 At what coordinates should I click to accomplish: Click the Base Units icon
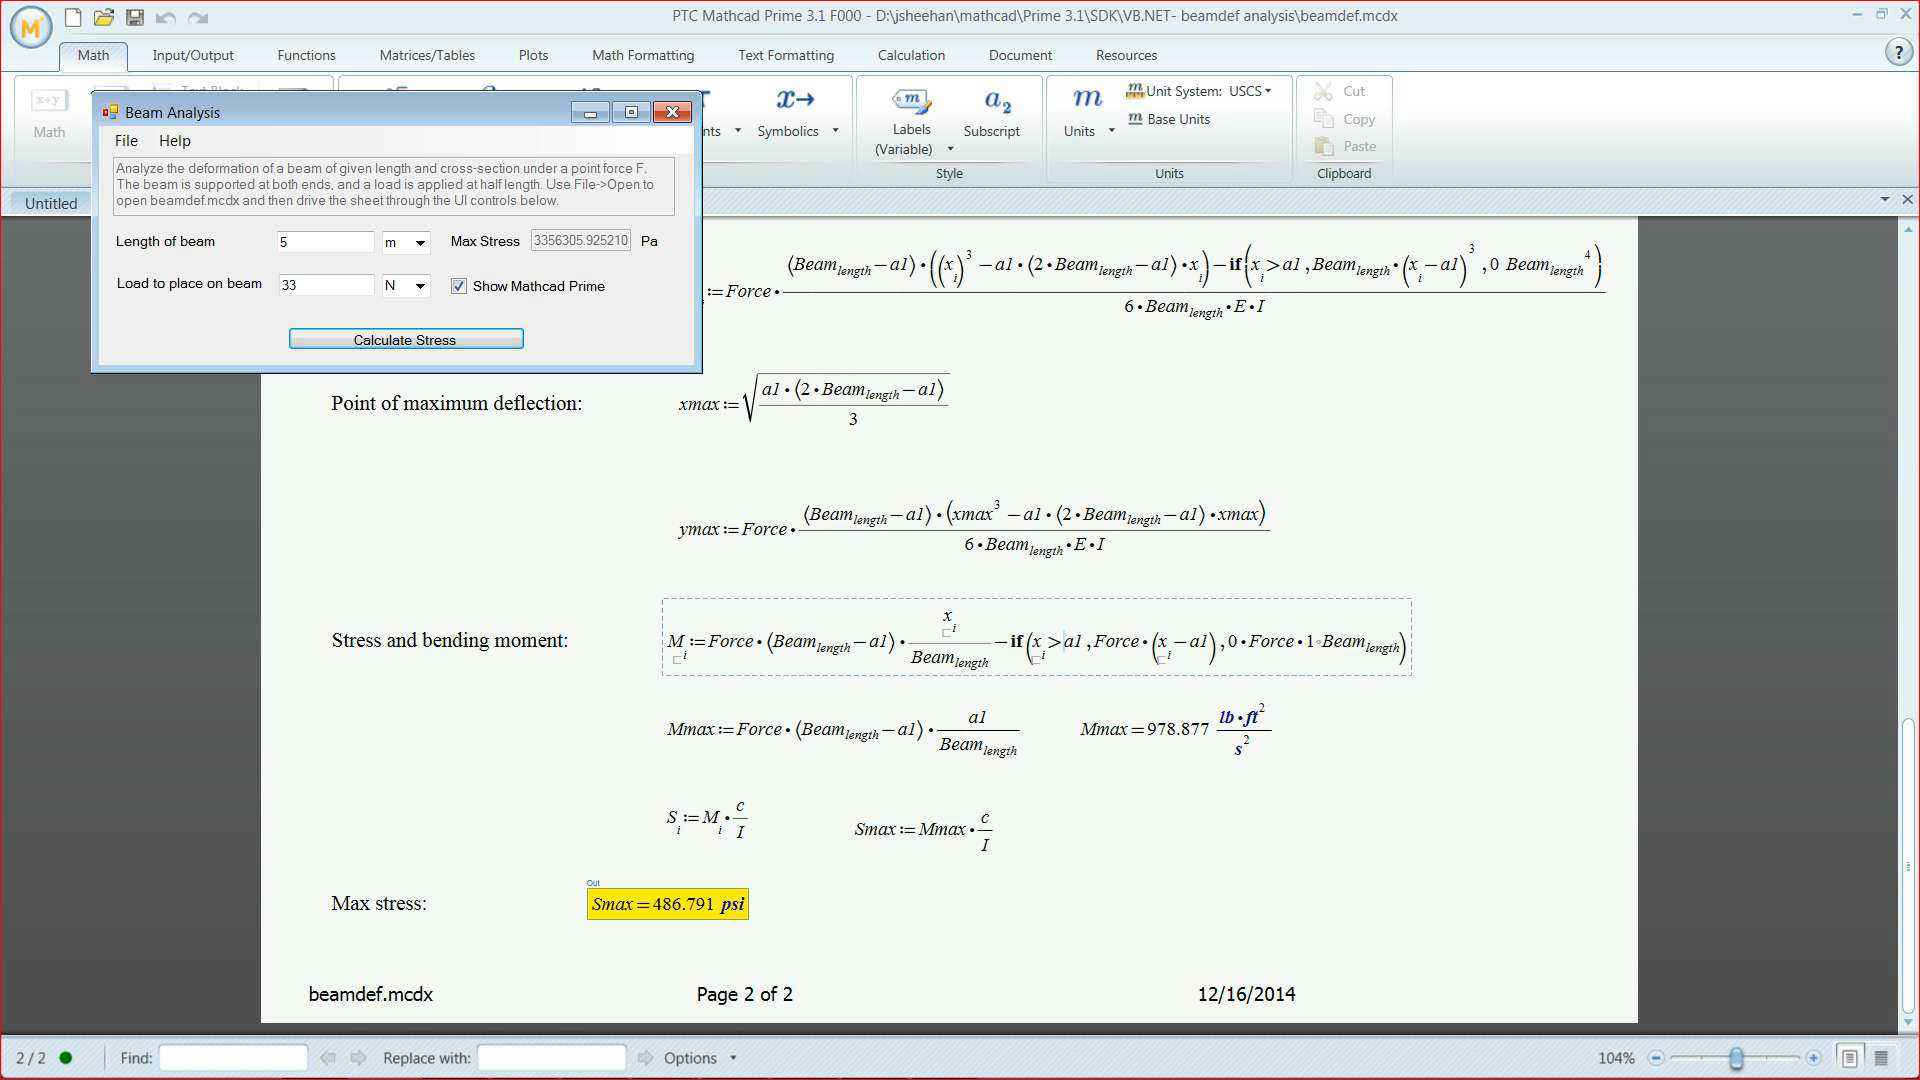(x=1135, y=119)
